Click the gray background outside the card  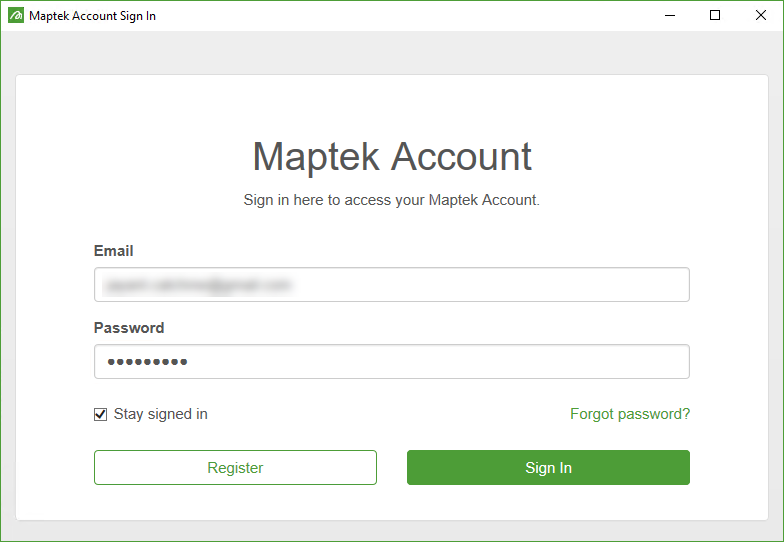click(392, 52)
